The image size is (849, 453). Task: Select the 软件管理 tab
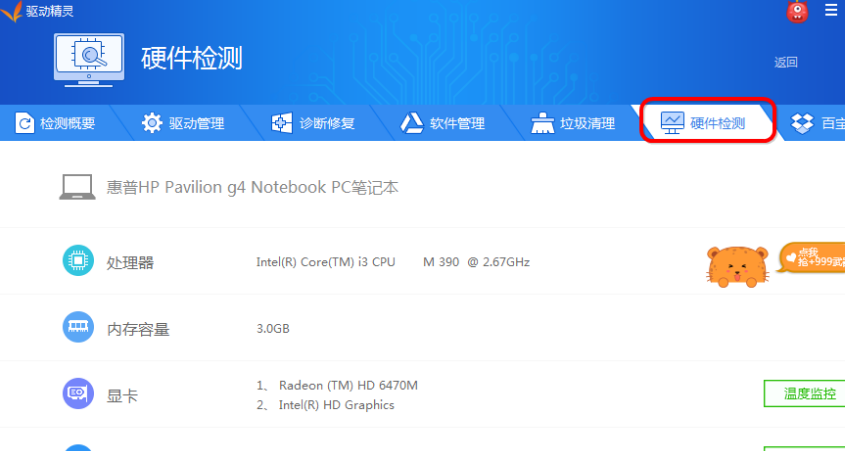pyautogui.click(x=443, y=124)
